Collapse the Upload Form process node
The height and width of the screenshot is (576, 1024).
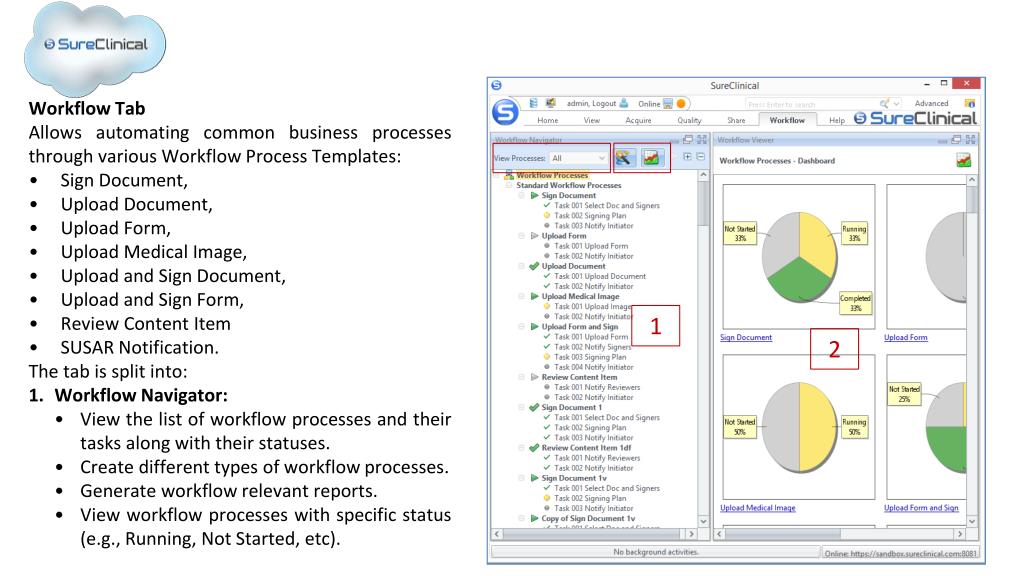pos(521,236)
